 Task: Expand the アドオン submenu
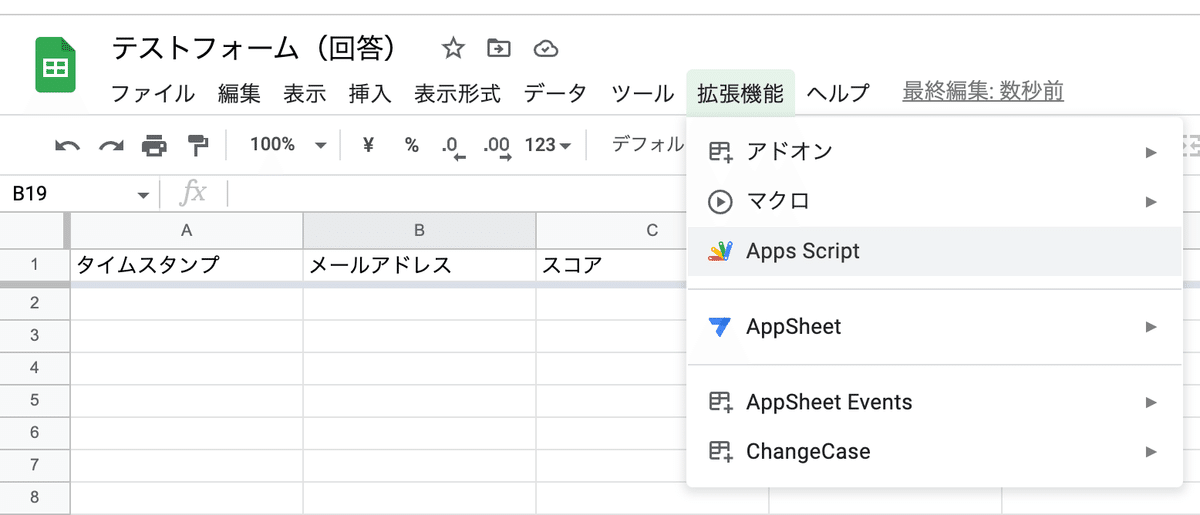point(934,152)
